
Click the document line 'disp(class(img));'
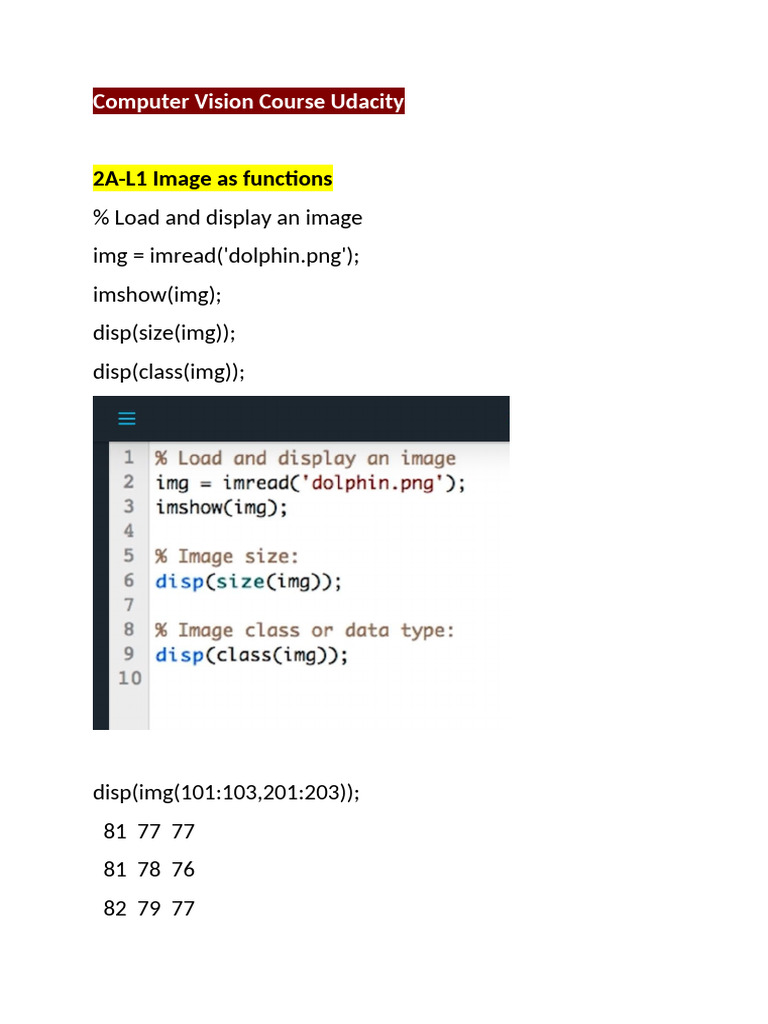tap(168, 371)
